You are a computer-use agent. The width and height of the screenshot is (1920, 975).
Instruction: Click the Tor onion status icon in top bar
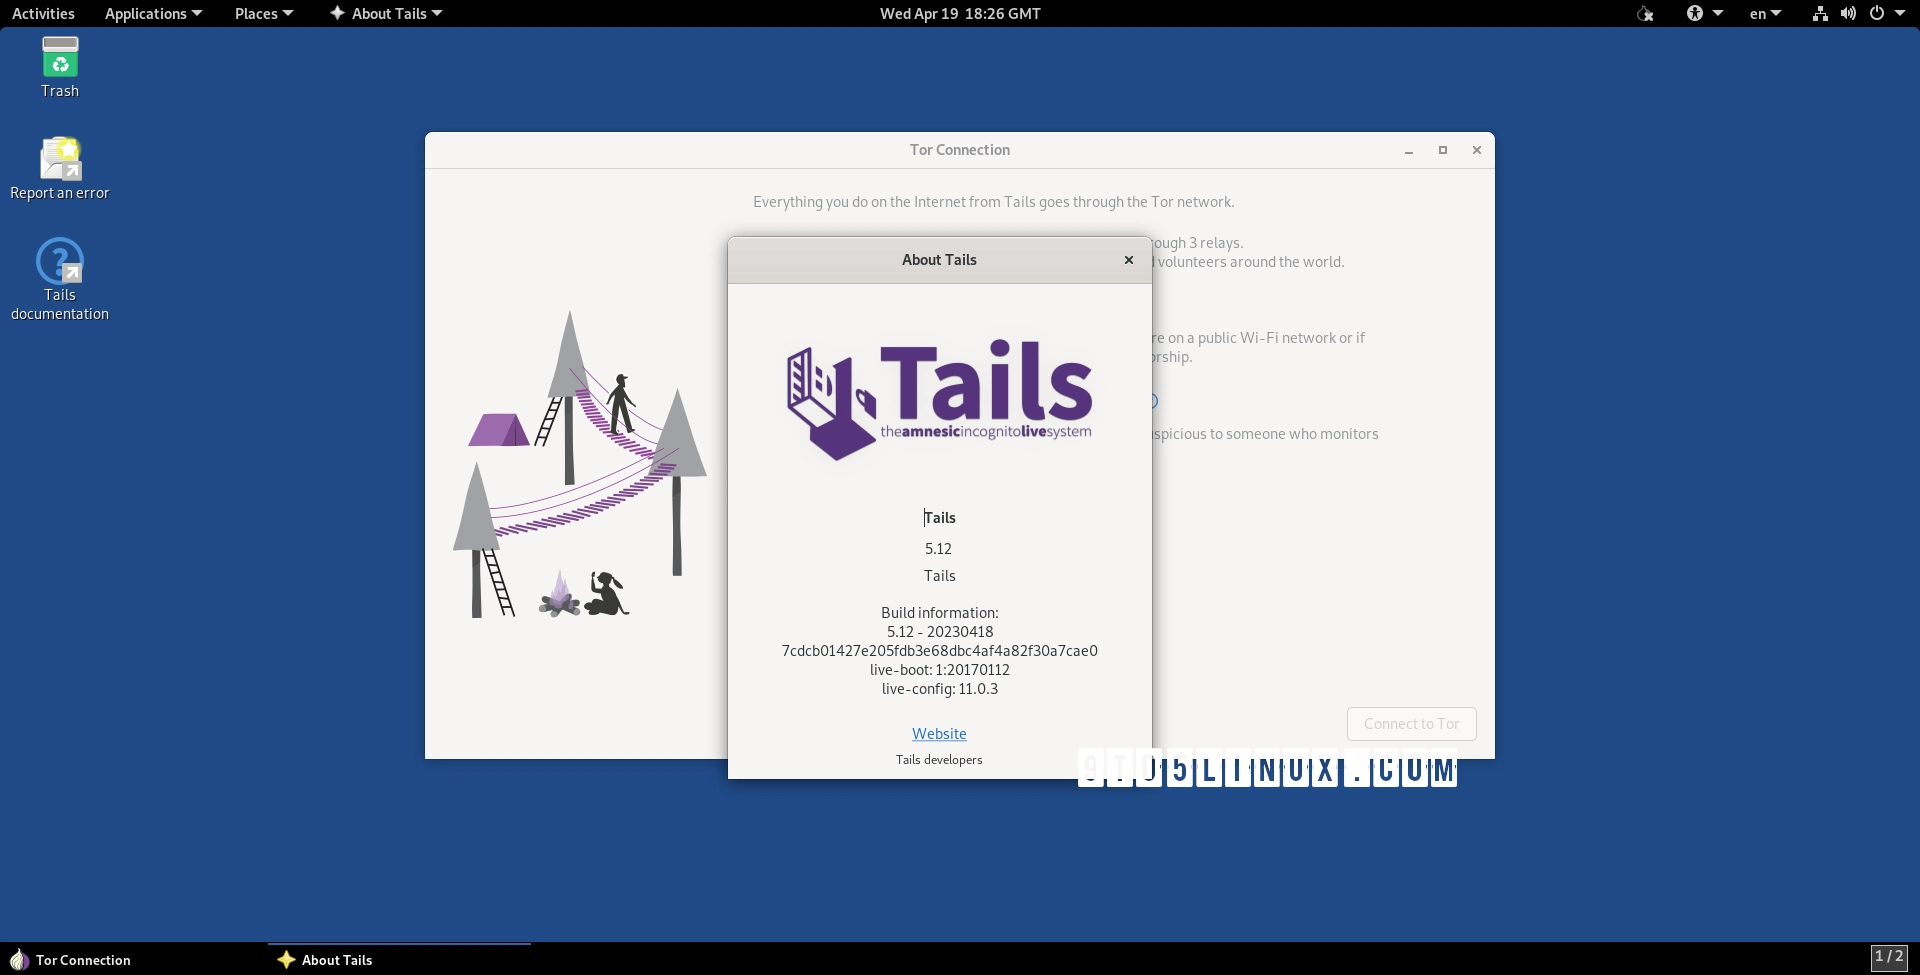[x=1646, y=14]
